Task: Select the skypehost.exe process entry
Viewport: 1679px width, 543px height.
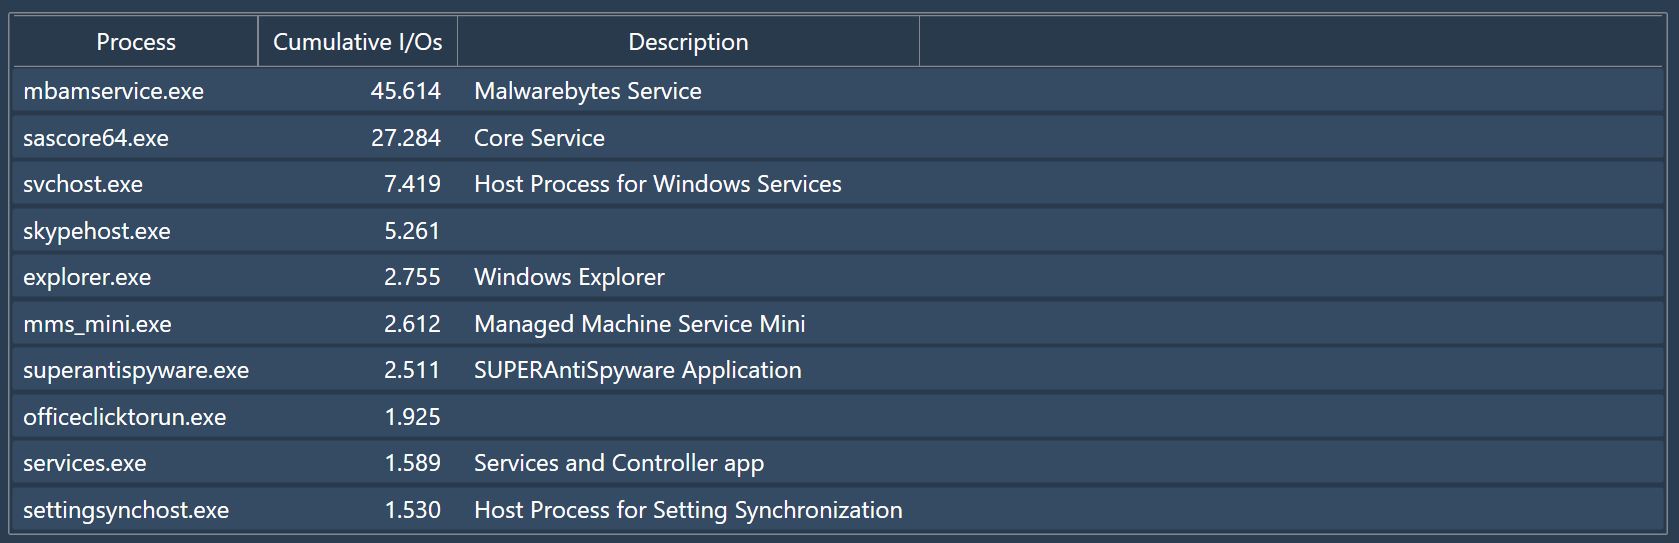Action: 97,231
